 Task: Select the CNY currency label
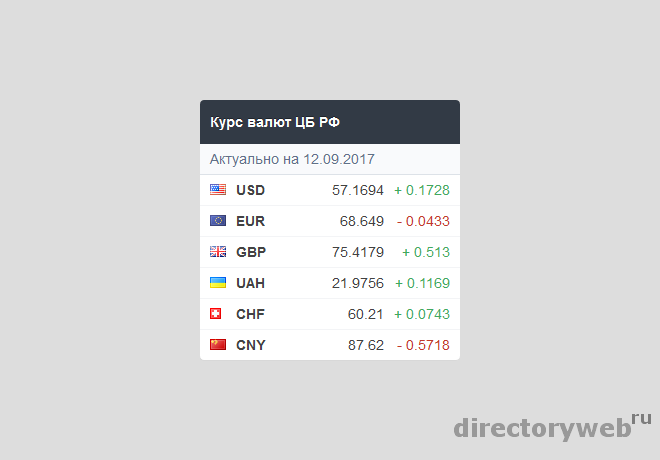251,345
